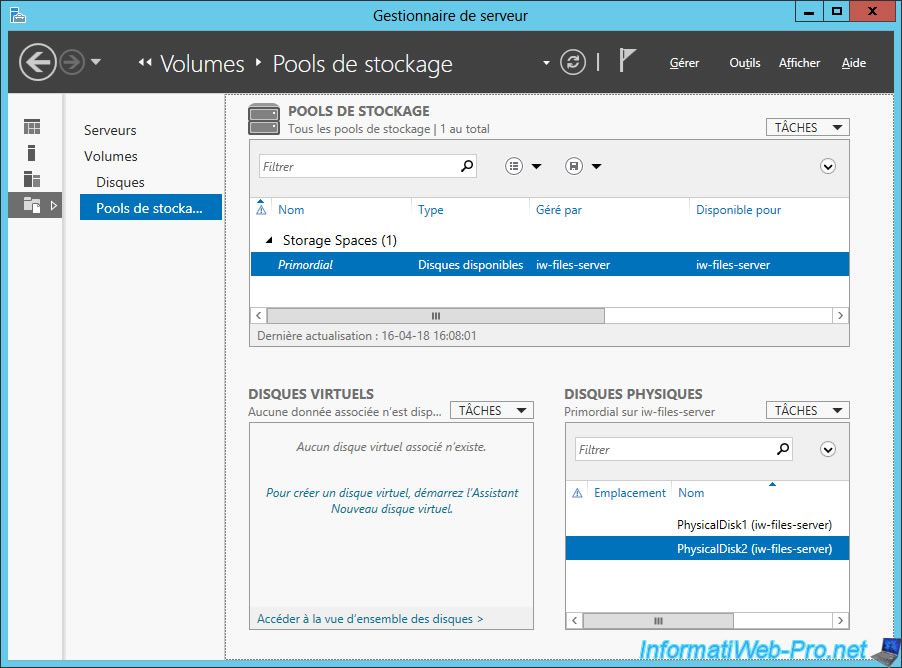Image resolution: width=902 pixels, height=668 pixels.
Task: Open TÂCHES dropdown for Pools de stockage
Action: [808, 127]
